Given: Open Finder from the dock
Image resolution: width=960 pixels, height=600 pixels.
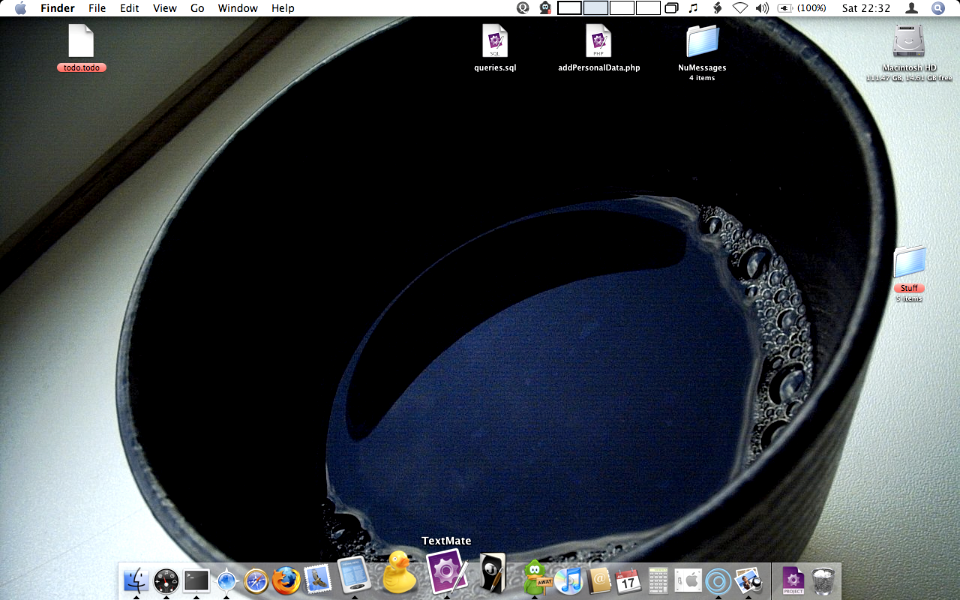Looking at the screenshot, I should (136, 580).
